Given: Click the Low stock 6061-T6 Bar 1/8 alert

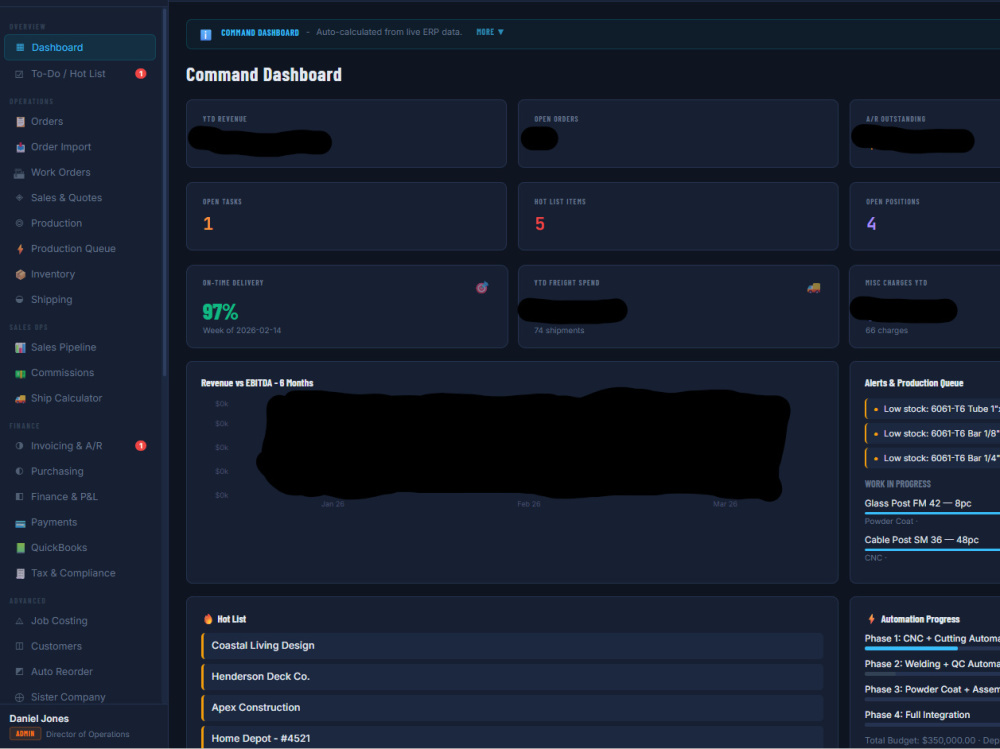Looking at the screenshot, I should (932, 434).
